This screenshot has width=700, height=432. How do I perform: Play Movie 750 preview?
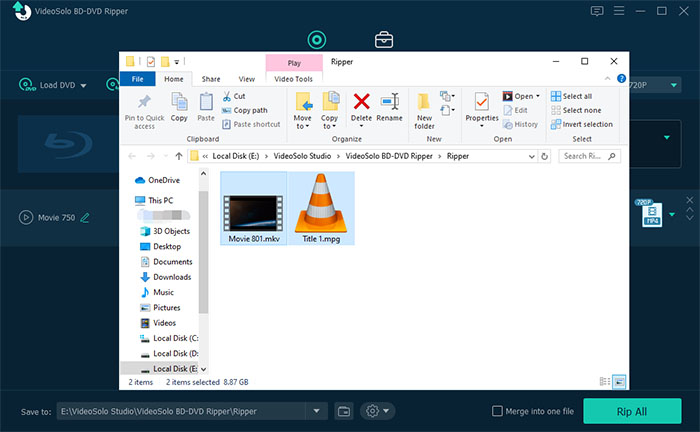coord(26,217)
